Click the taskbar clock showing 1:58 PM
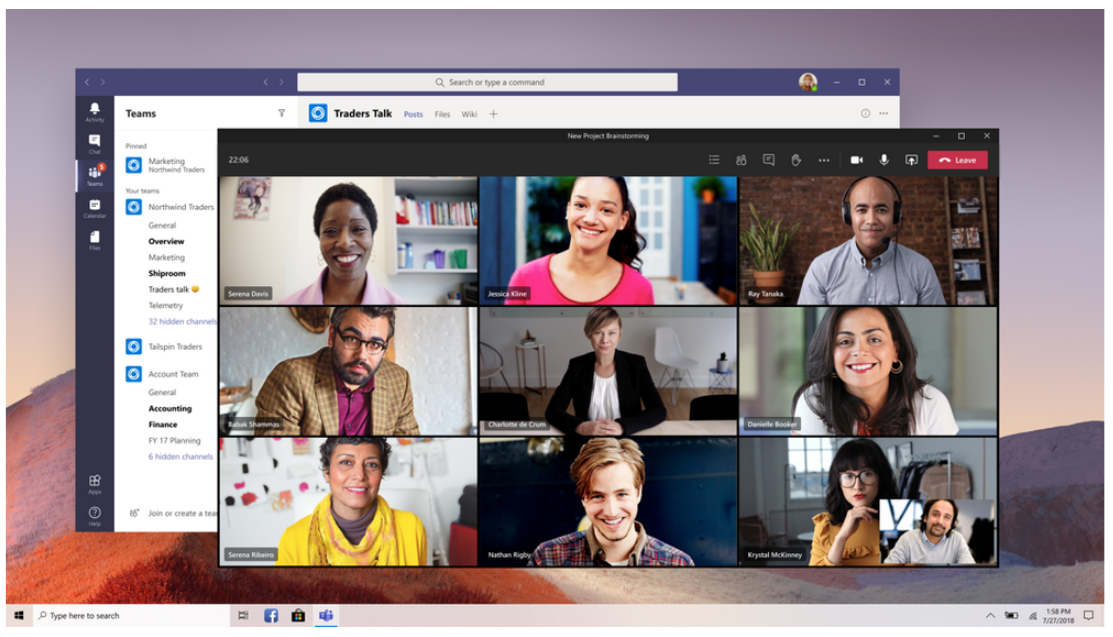Screen dimensions: 1113x637 (1058, 615)
